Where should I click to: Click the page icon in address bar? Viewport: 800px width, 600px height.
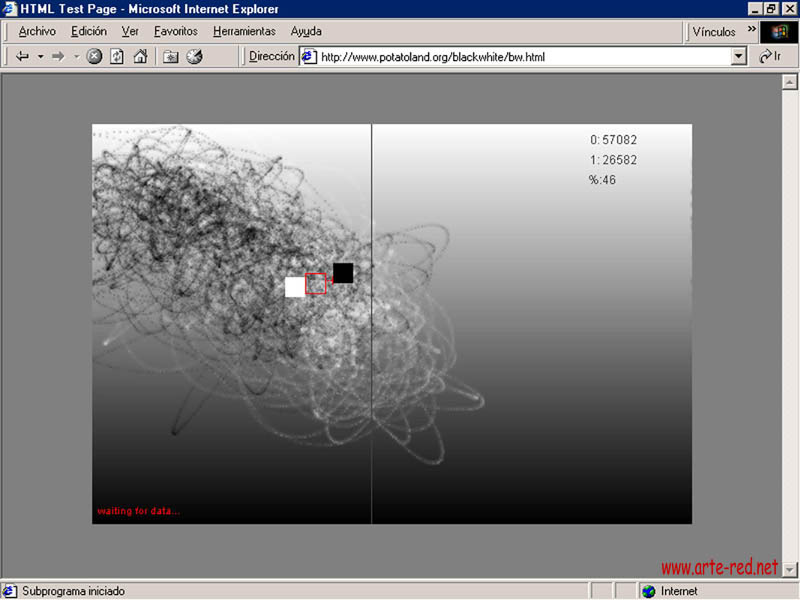(309, 57)
